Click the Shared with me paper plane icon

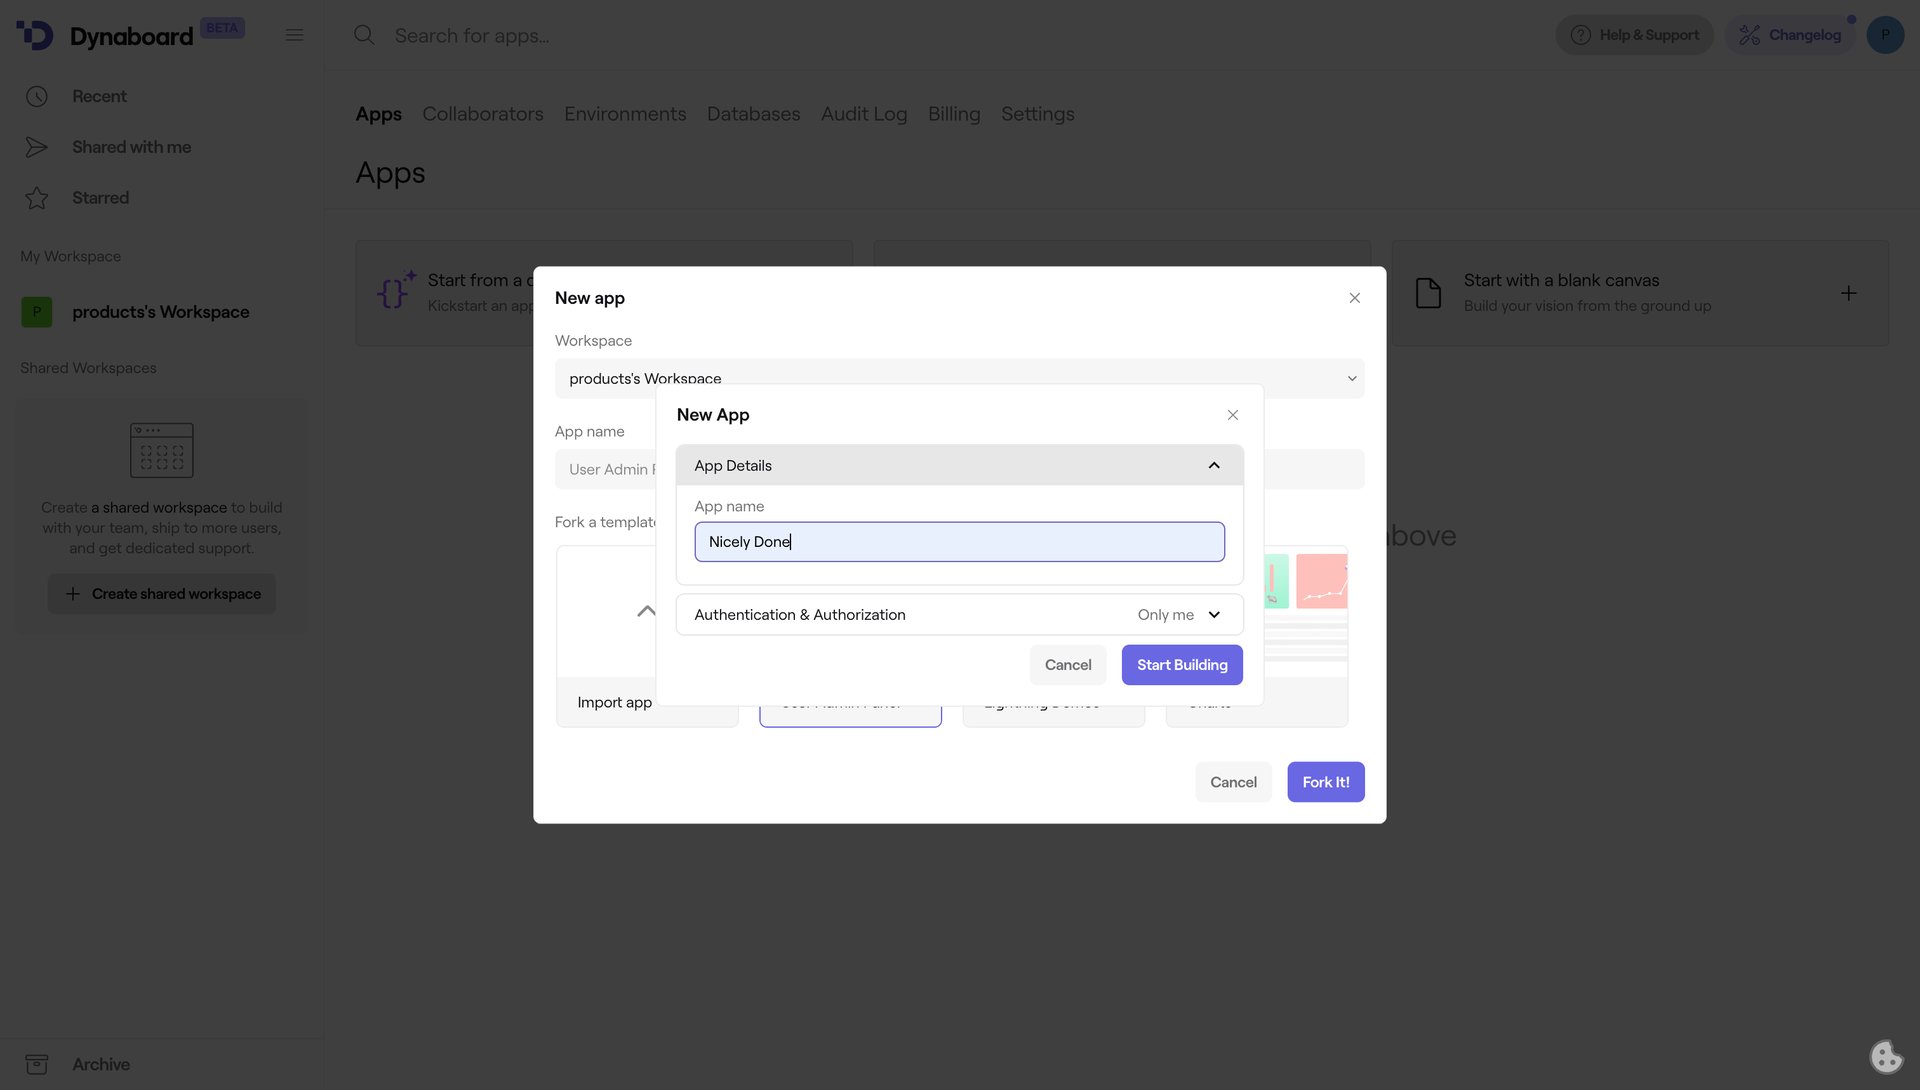coord(37,147)
